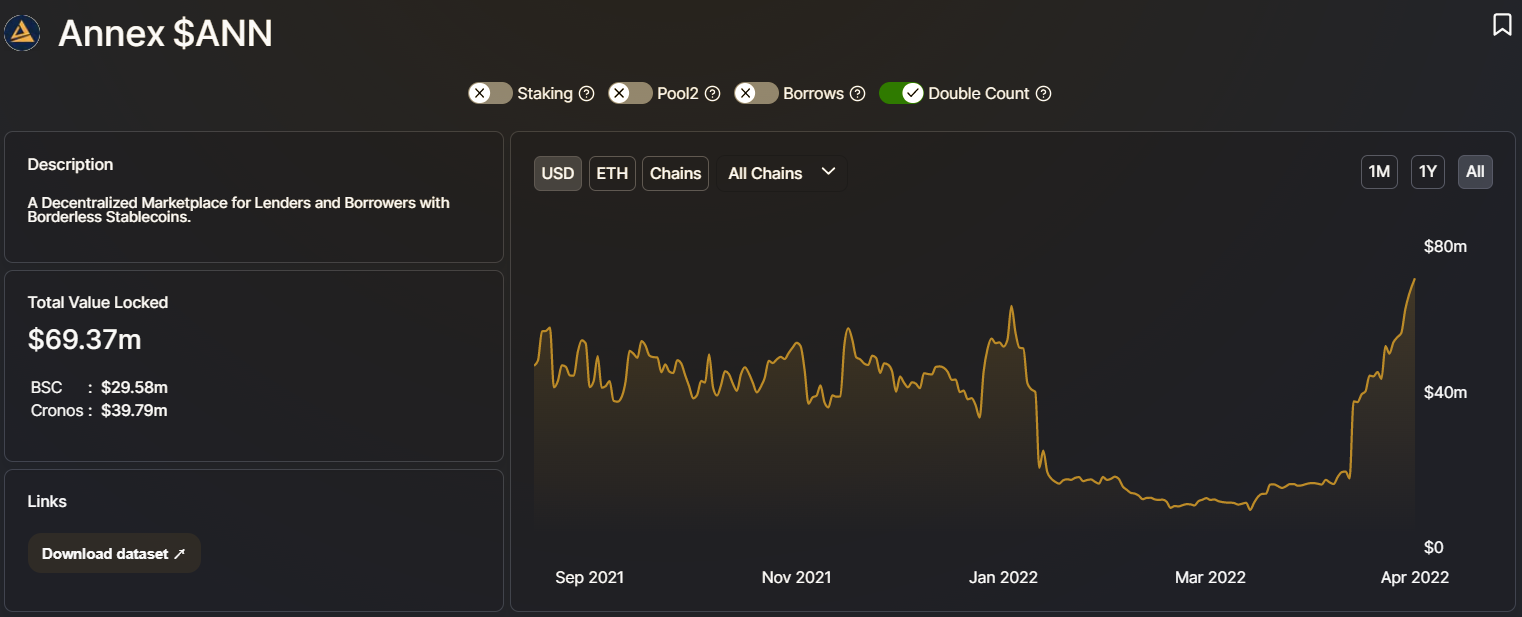This screenshot has width=1522, height=617.
Task: Click the Description heading
Action: click(x=70, y=164)
